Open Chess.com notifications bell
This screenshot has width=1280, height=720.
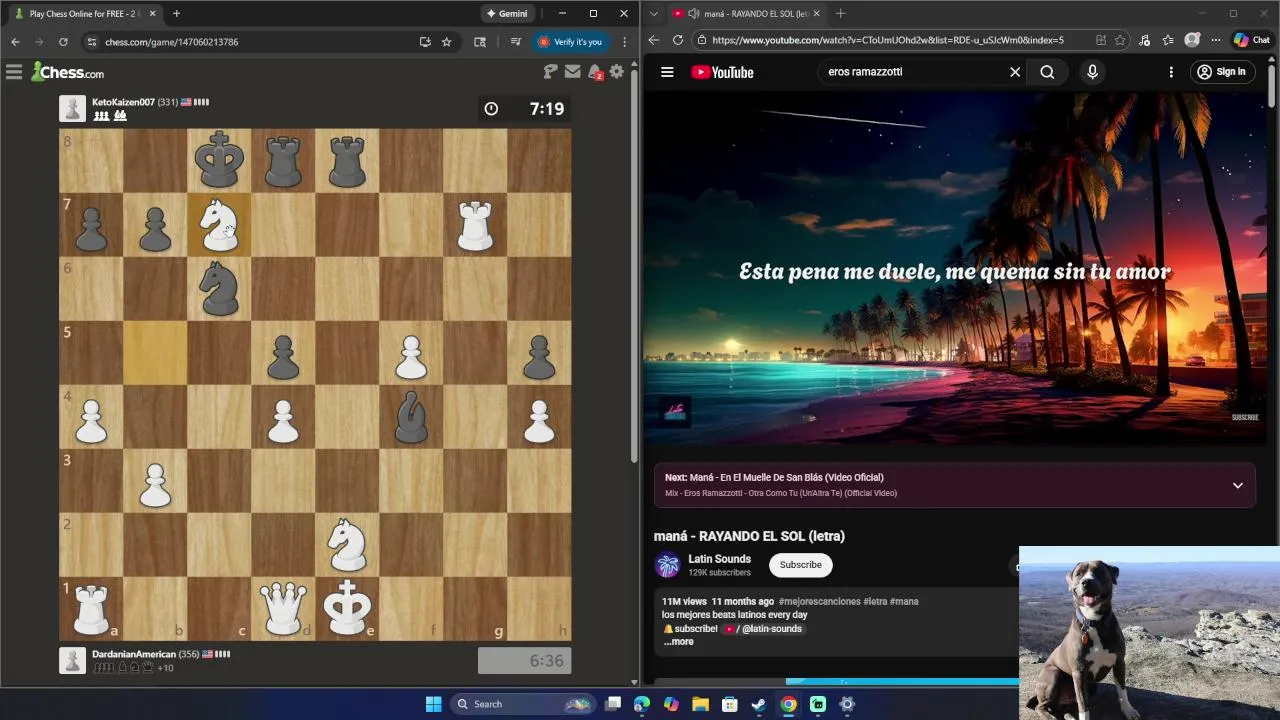coord(595,72)
